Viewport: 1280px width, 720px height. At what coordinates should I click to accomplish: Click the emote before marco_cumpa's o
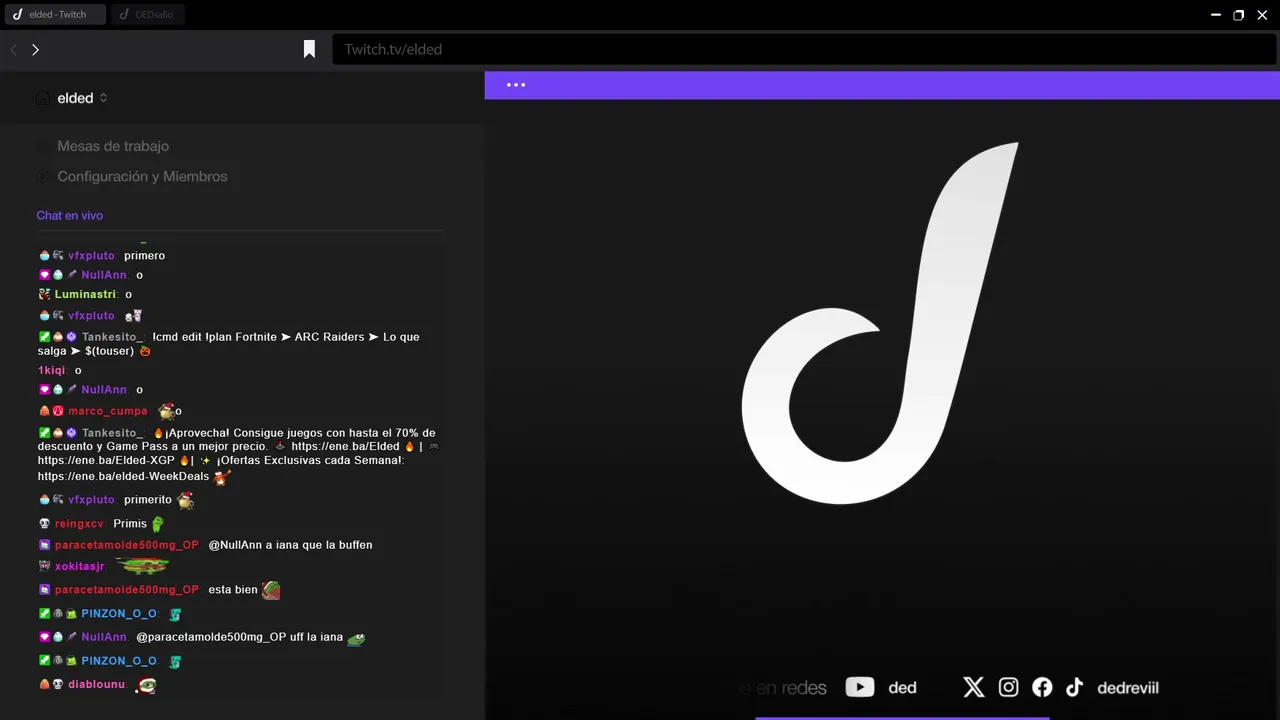coord(166,410)
